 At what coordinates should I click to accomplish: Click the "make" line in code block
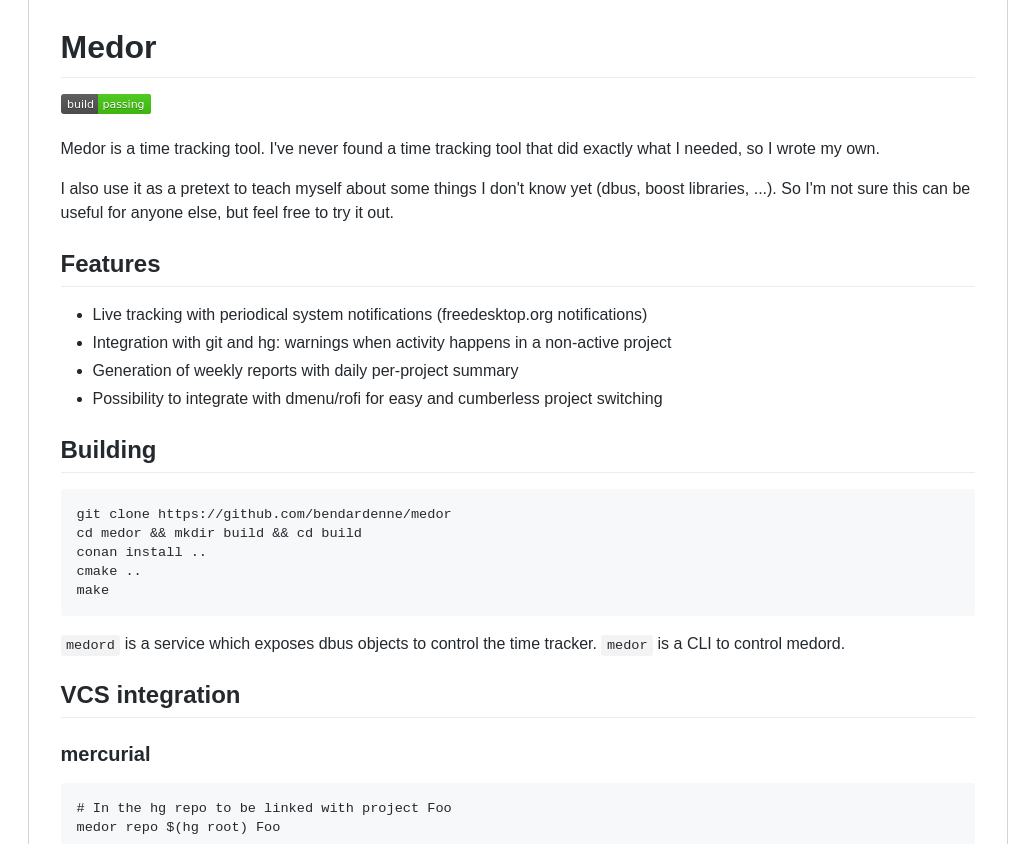93,590
